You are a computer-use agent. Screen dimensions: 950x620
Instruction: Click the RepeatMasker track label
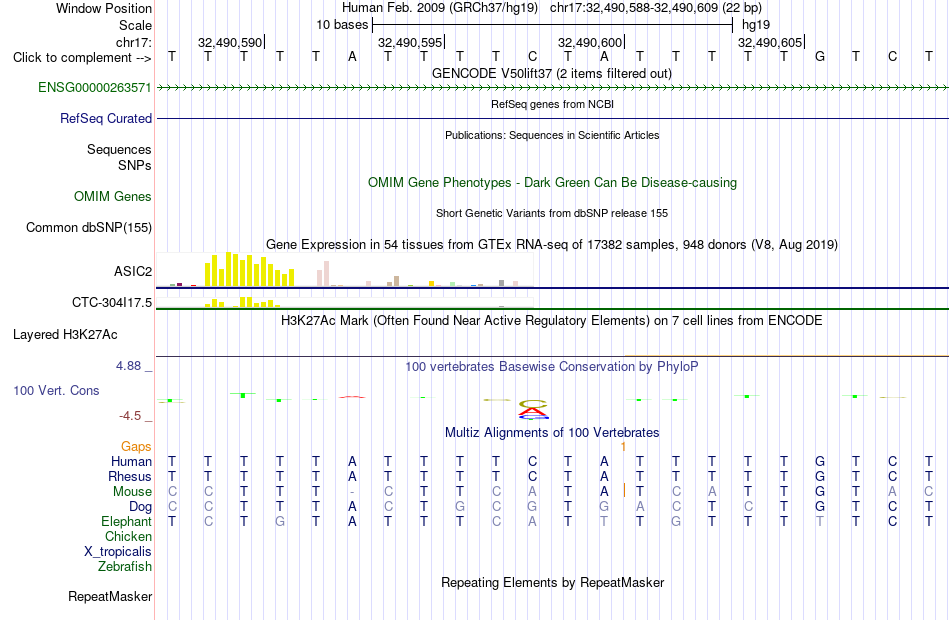(110, 596)
